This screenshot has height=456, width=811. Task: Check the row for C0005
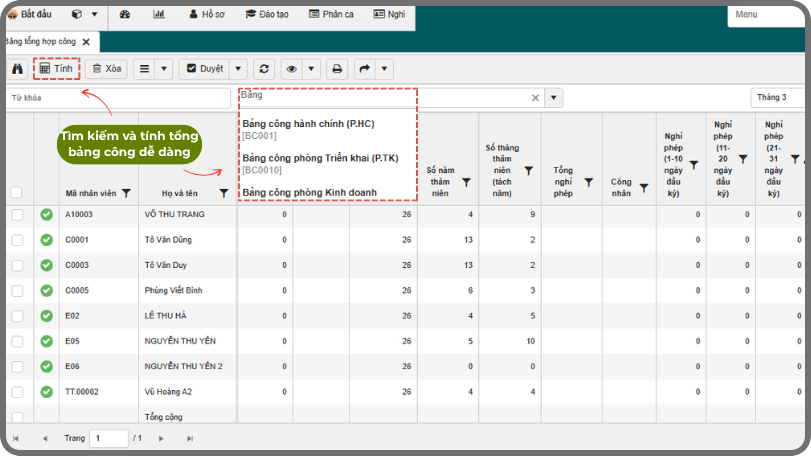(17, 291)
